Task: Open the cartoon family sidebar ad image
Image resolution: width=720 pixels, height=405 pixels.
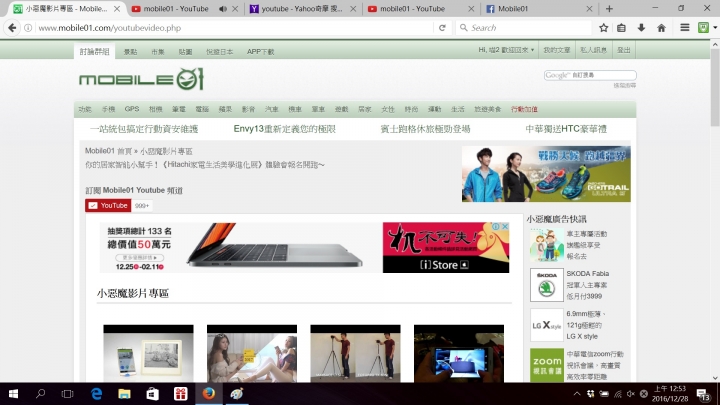Action: [x=546, y=245]
